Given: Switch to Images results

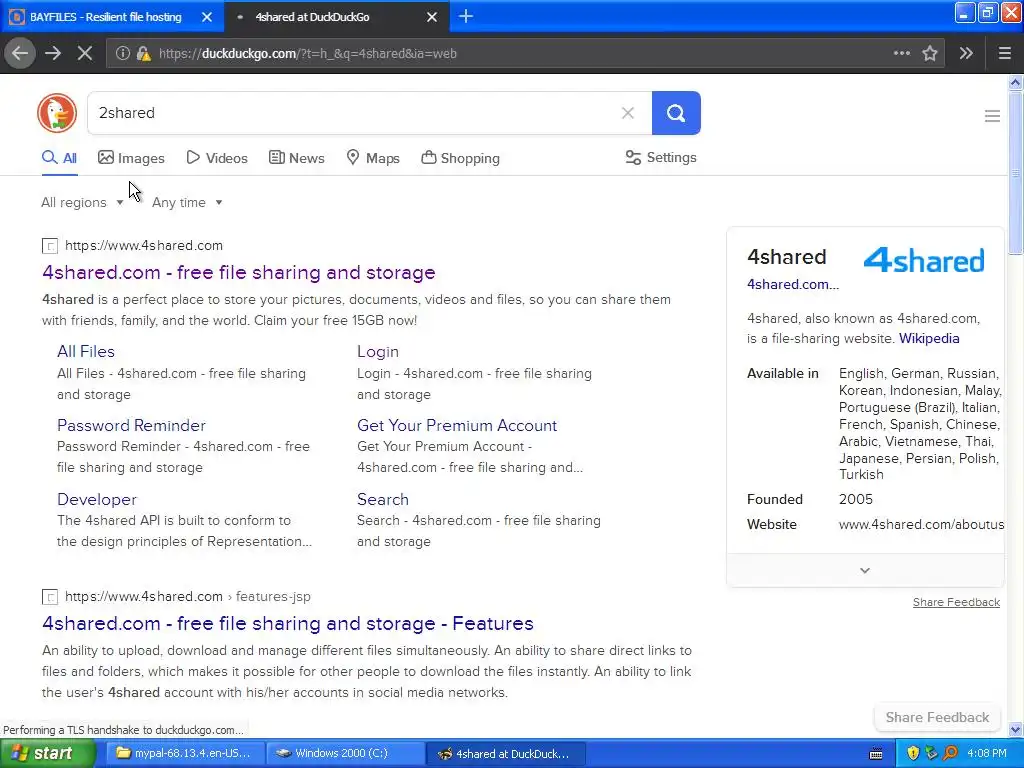Looking at the screenshot, I should 131,158.
